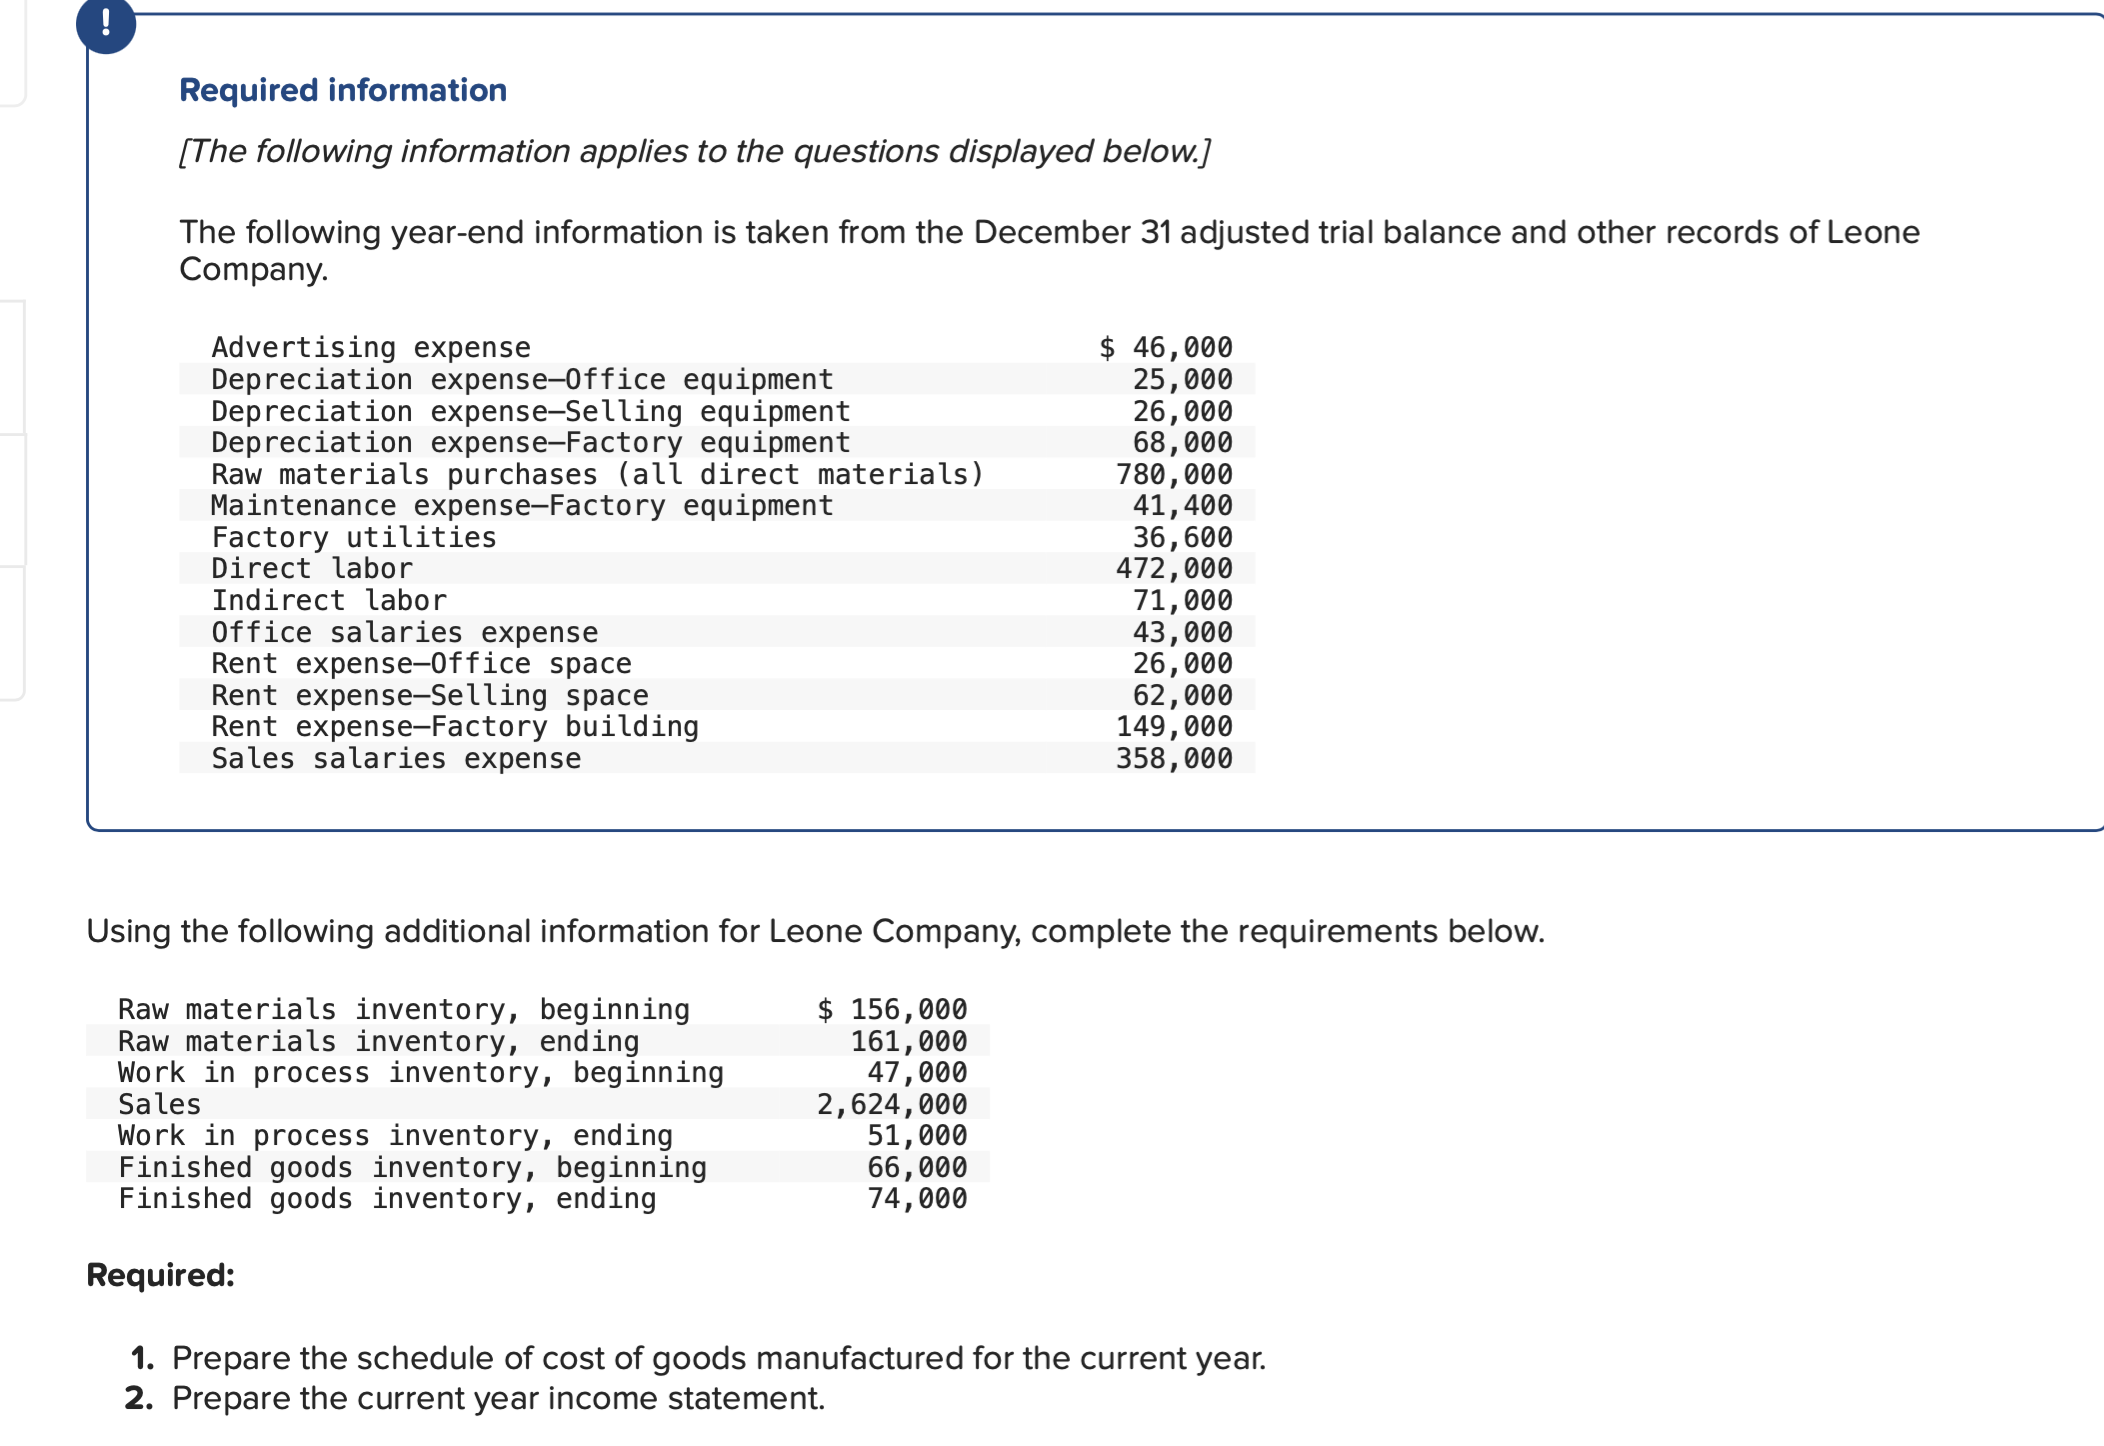Click the 472,000 direct labor value
The height and width of the screenshot is (1446, 2104).
(x=1173, y=568)
